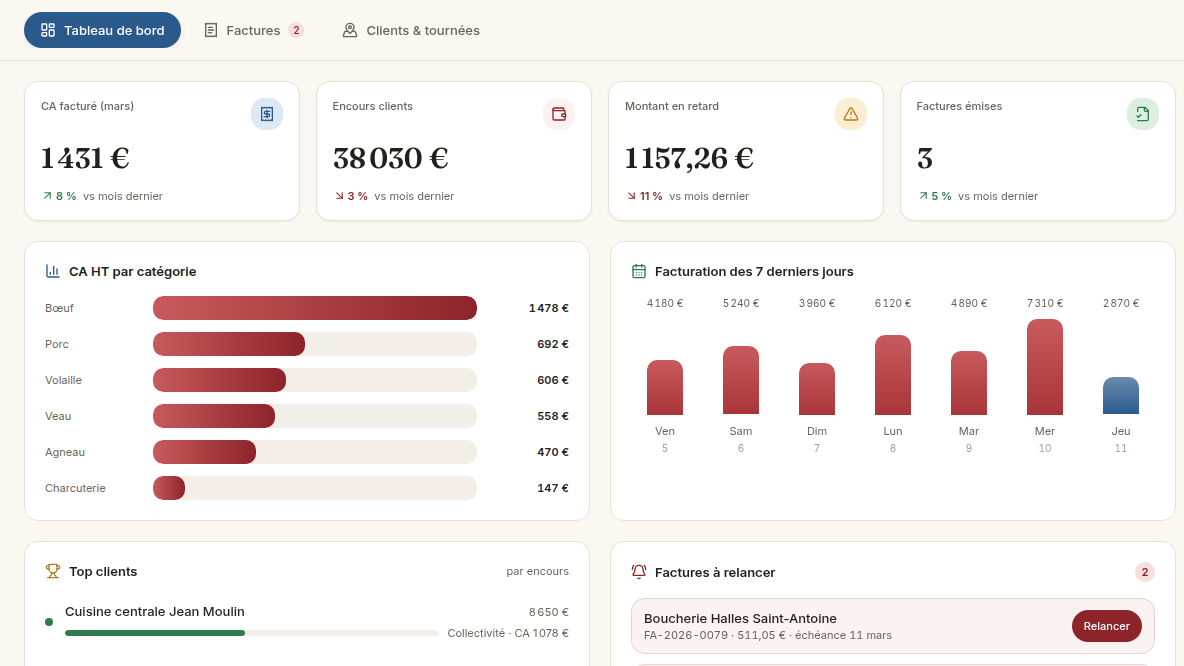Click the Factures émises document check icon

click(1142, 114)
